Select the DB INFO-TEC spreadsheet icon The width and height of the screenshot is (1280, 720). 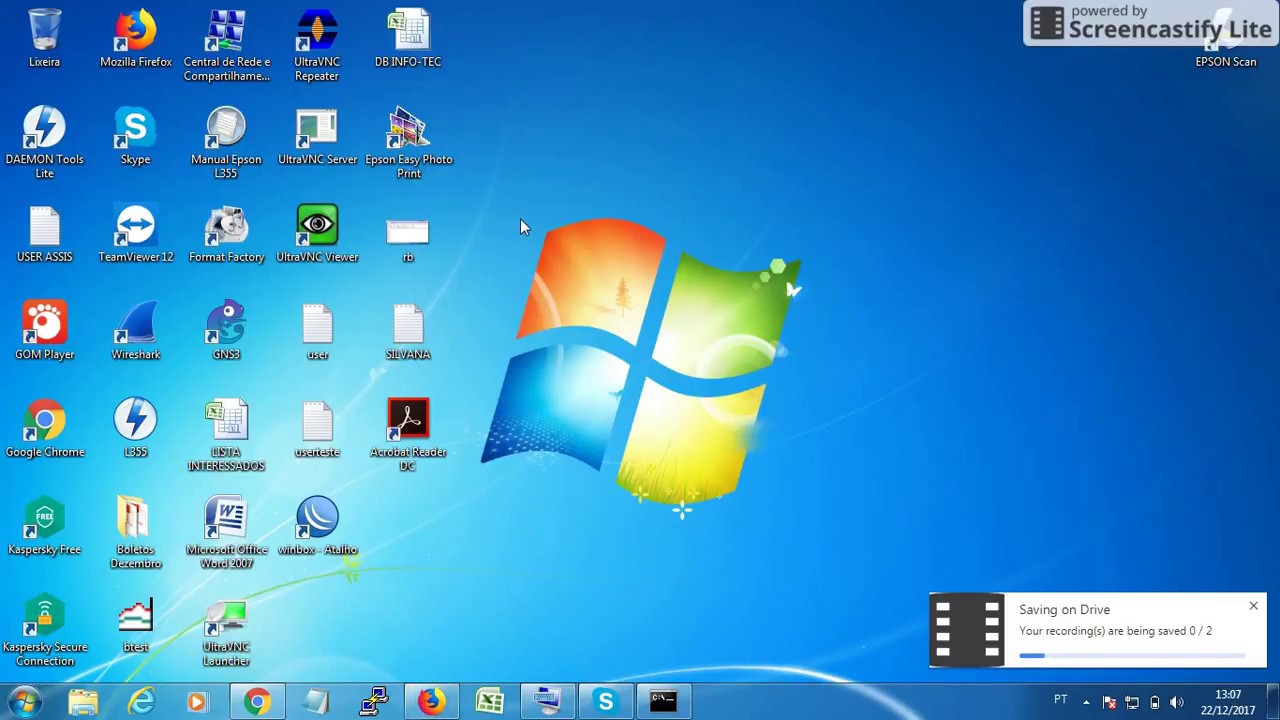(x=408, y=39)
